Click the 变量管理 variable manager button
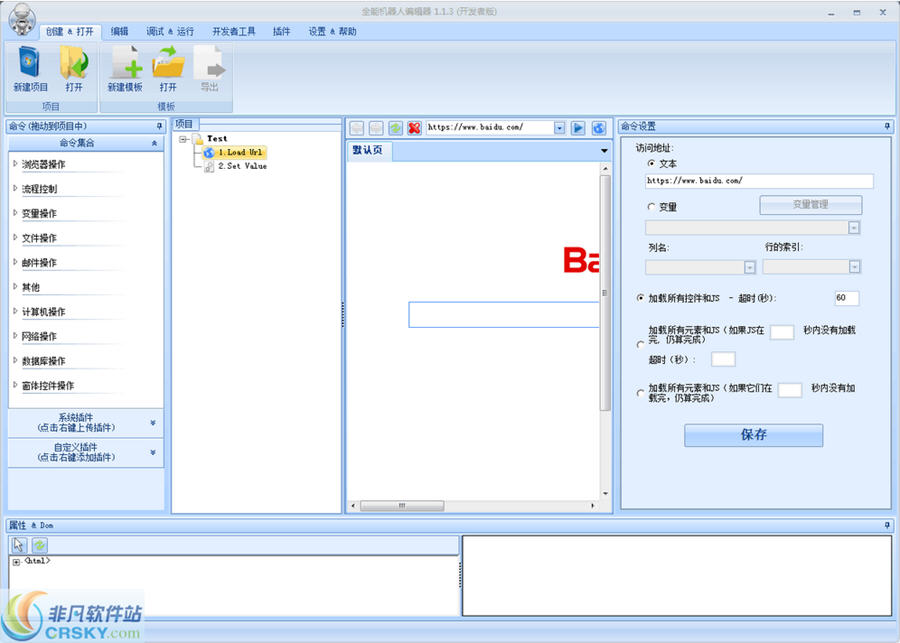This screenshot has height=643, width=900. pos(812,205)
